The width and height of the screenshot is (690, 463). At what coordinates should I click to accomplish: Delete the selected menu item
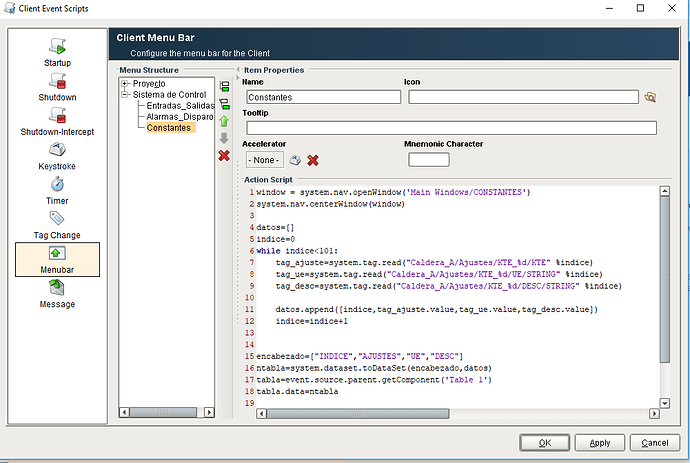224,155
